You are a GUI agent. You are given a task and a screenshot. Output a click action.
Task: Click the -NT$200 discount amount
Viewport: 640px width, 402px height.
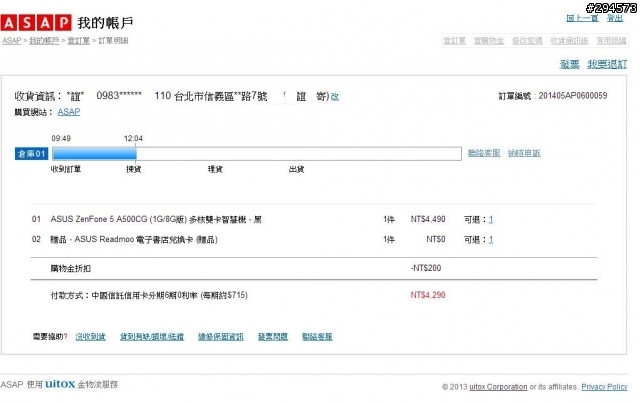pos(426,268)
